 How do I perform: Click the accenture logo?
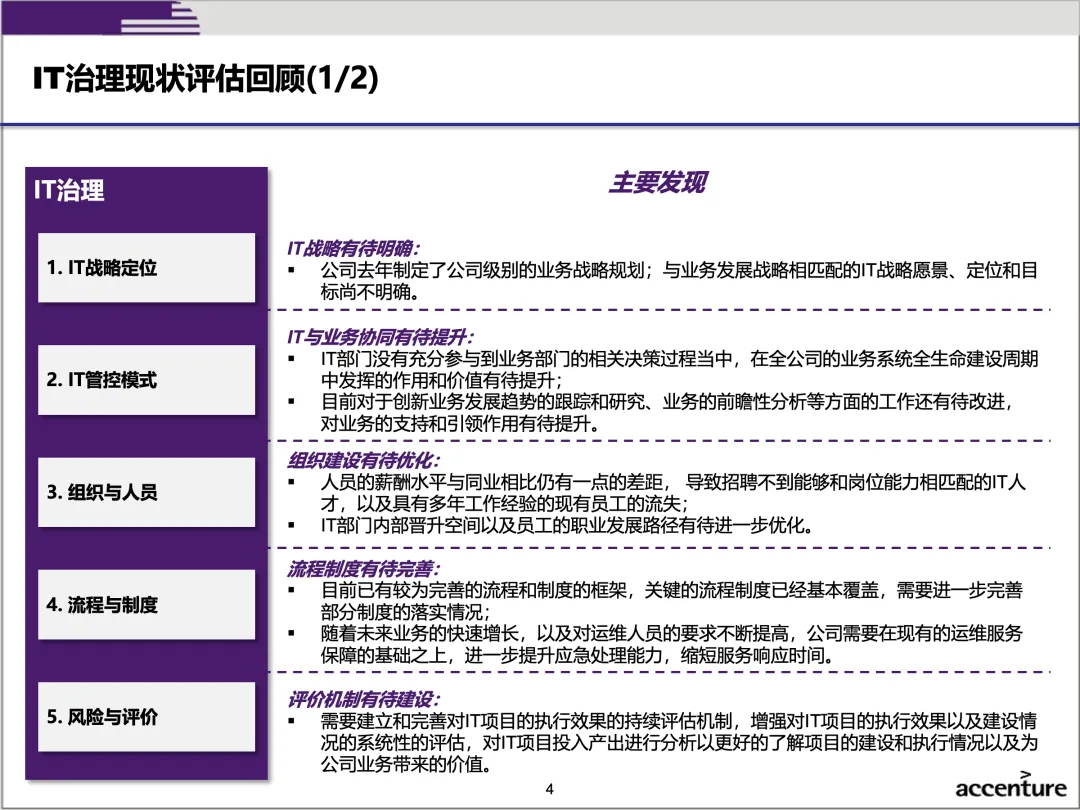coord(1010,785)
